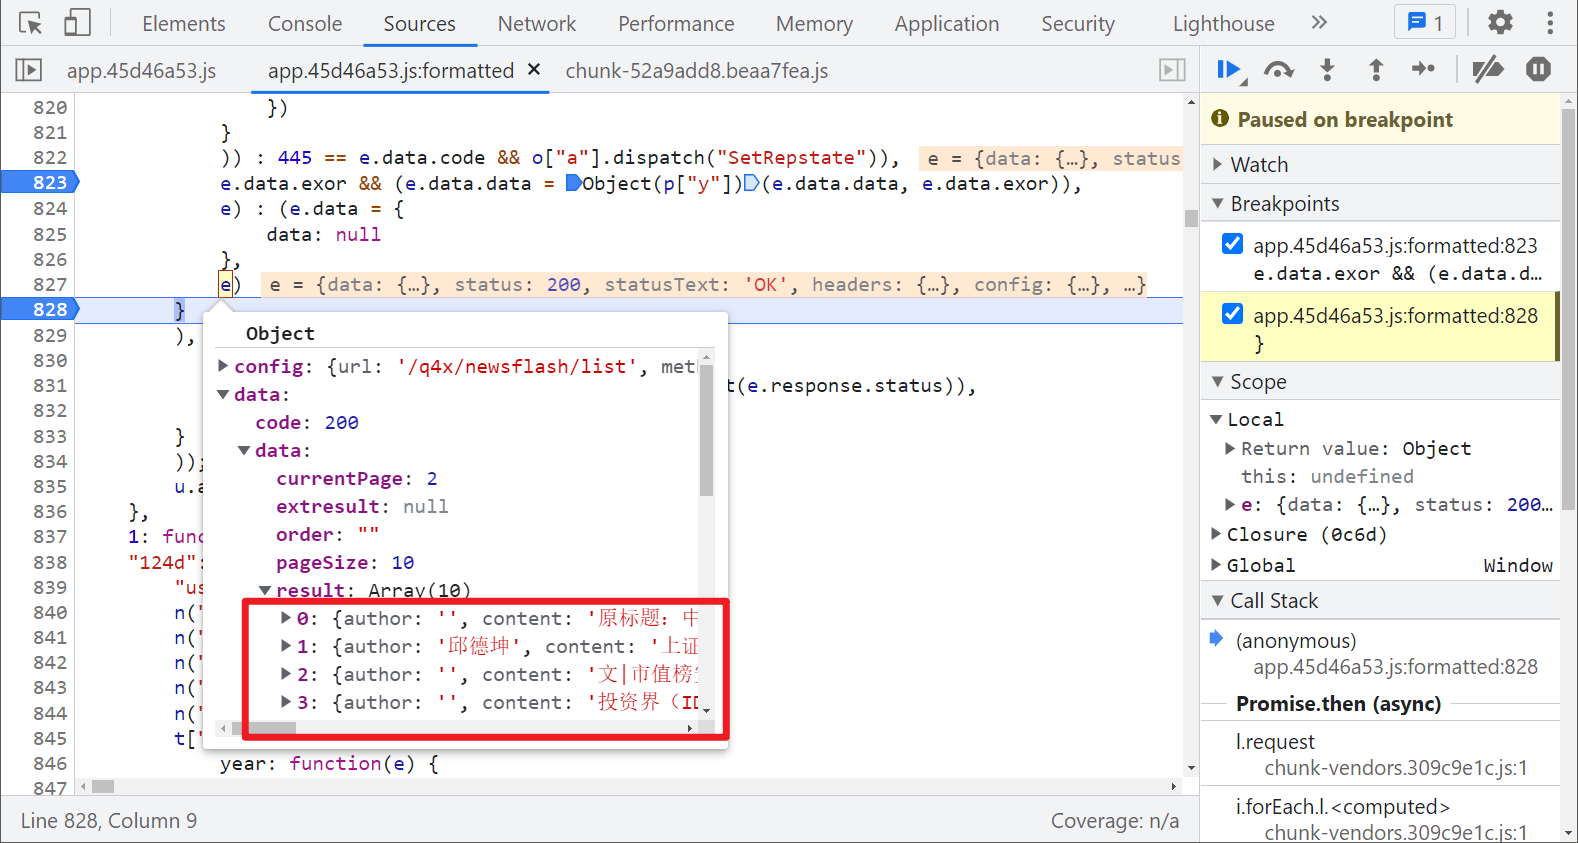Resume script execution

pyautogui.click(x=1229, y=70)
